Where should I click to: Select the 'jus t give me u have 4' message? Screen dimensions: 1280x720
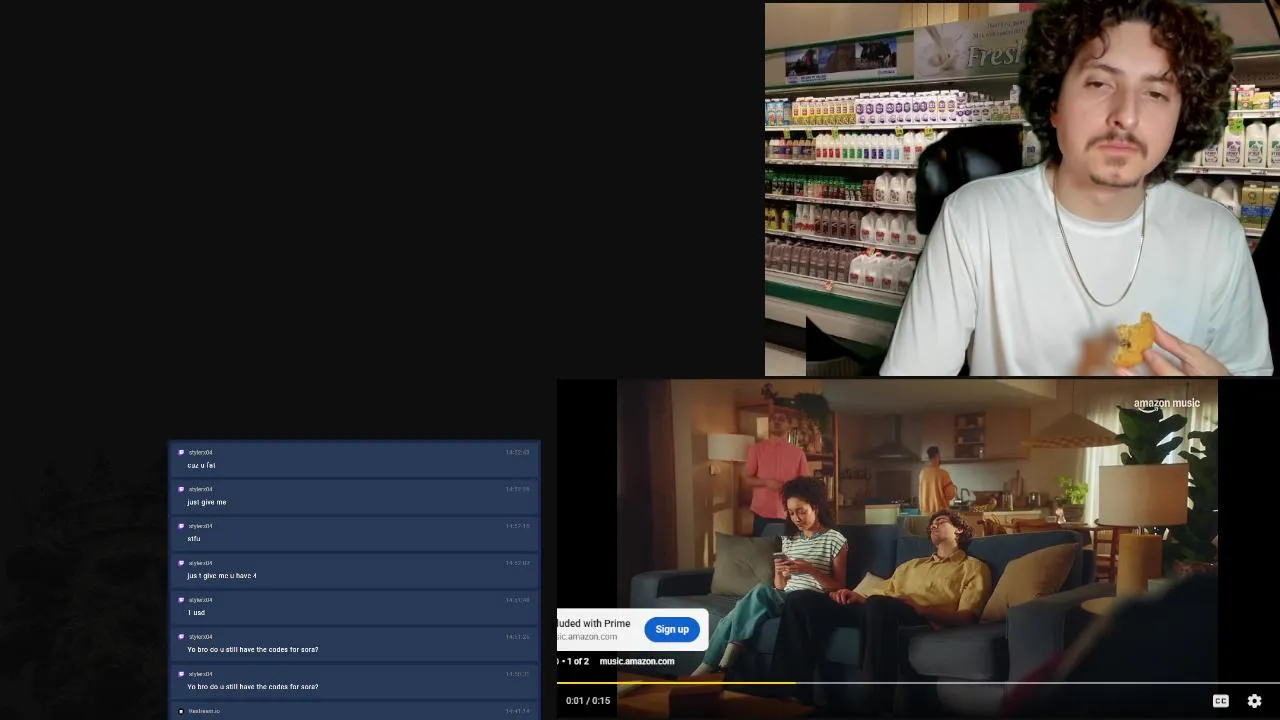(x=354, y=570)
